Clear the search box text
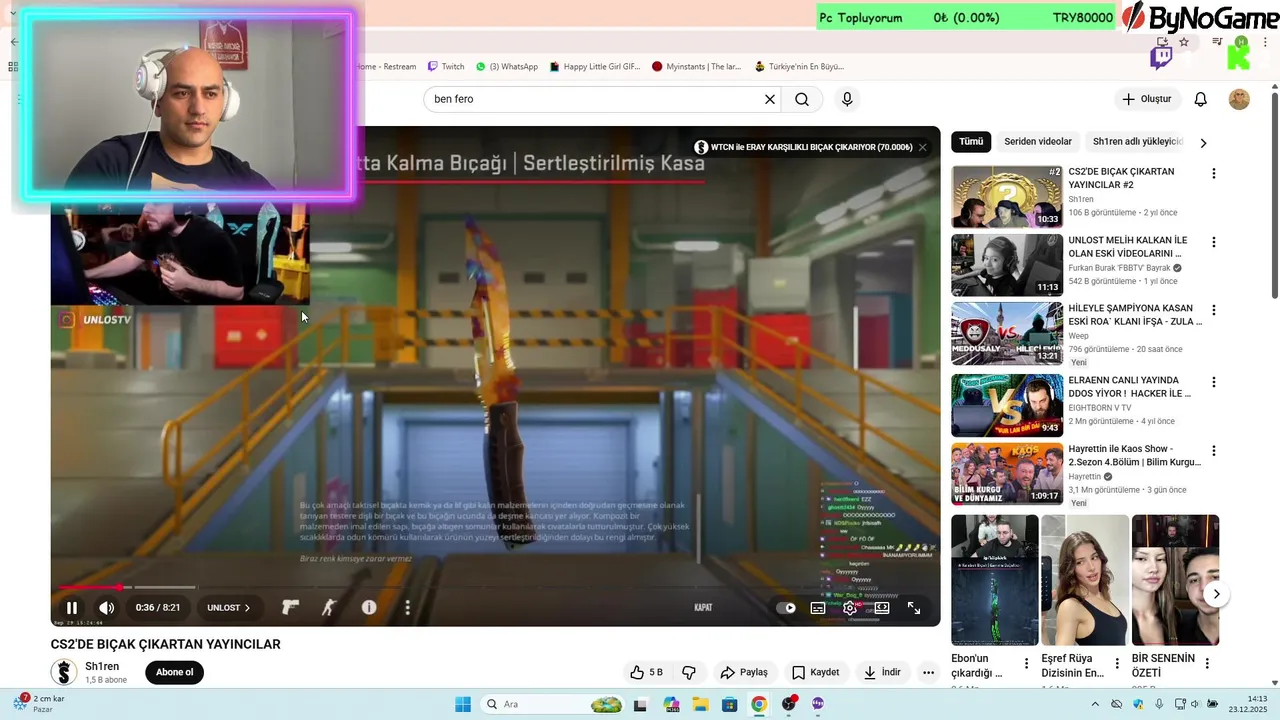 pyautogui.click(x=770, y=99)
